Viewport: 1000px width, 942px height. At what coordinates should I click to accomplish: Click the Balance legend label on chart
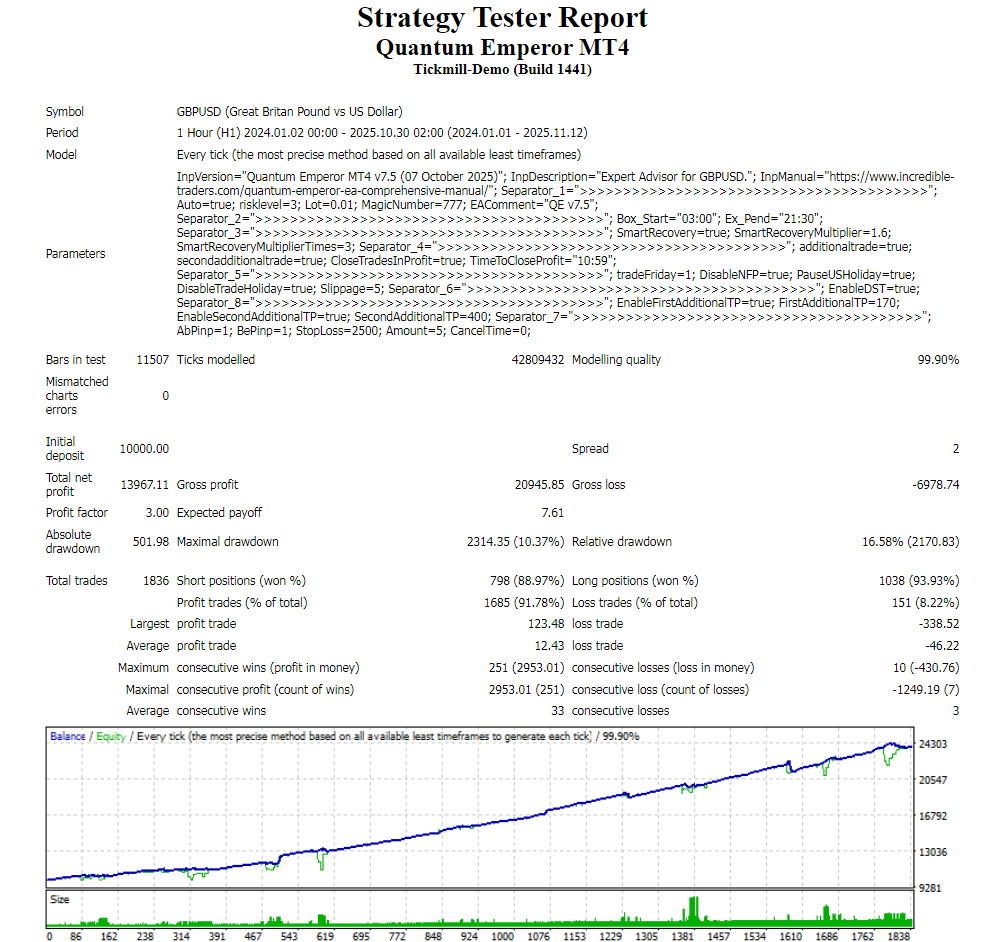tap(68, 736)
